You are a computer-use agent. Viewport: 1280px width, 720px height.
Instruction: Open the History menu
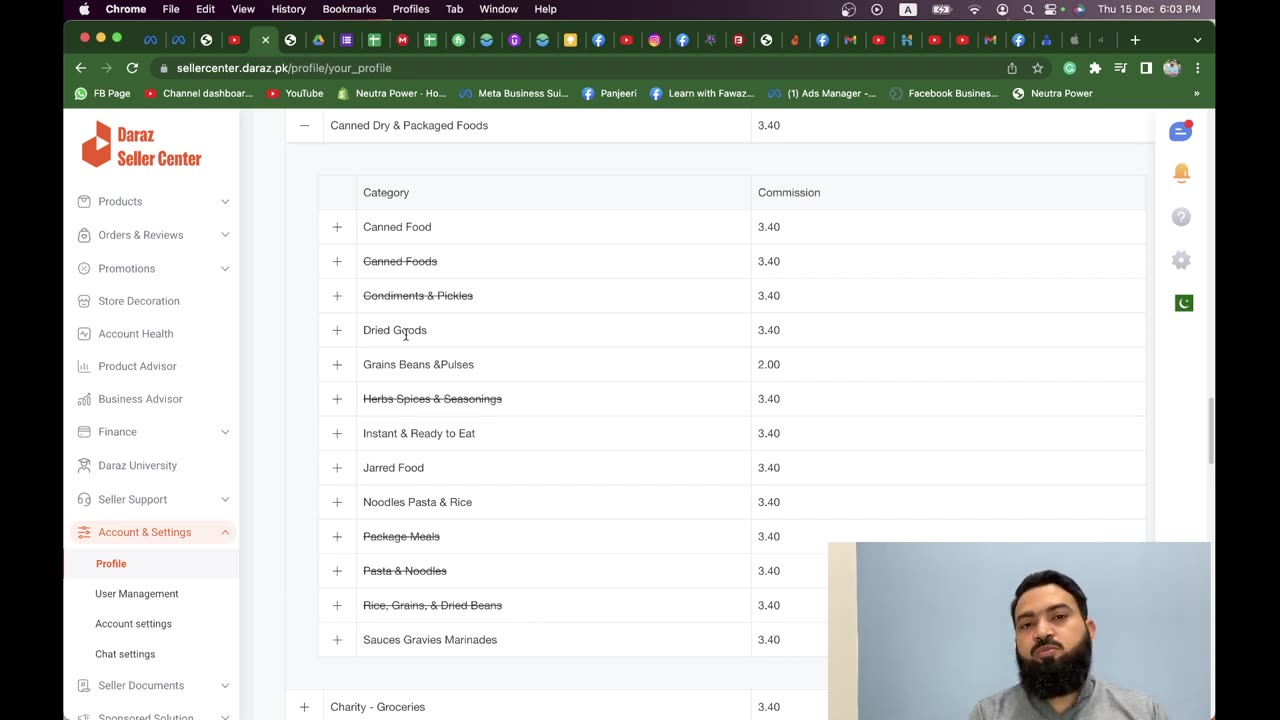288,9
